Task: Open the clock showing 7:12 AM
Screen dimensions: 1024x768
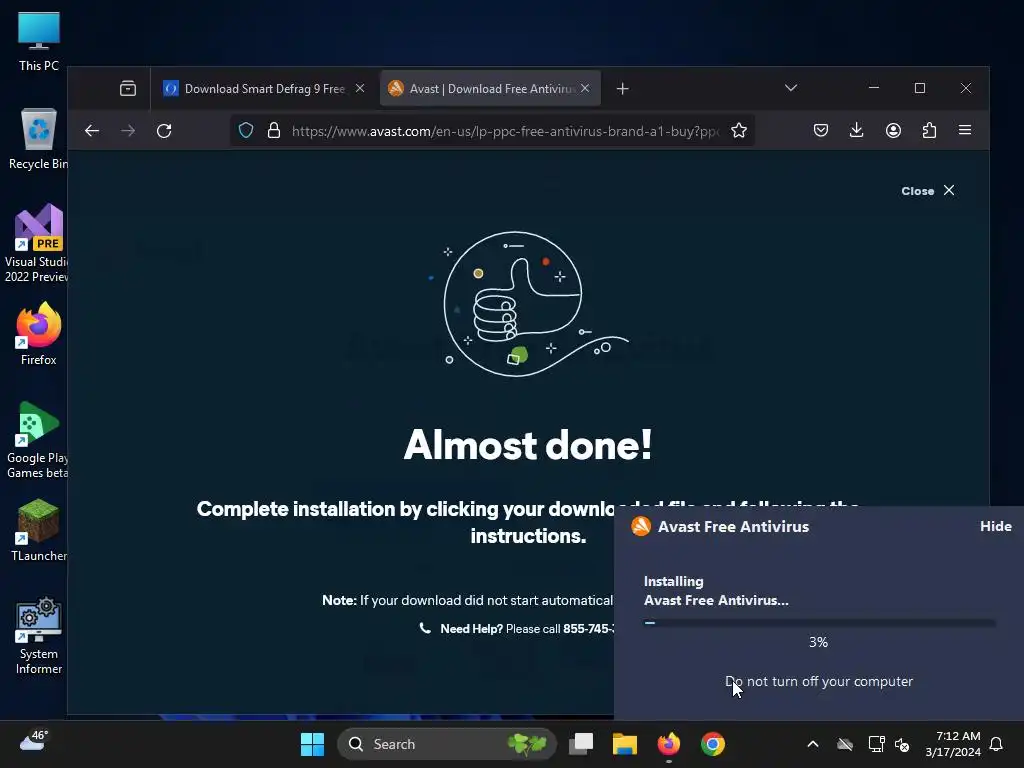Action: click(x=953, y=744)
